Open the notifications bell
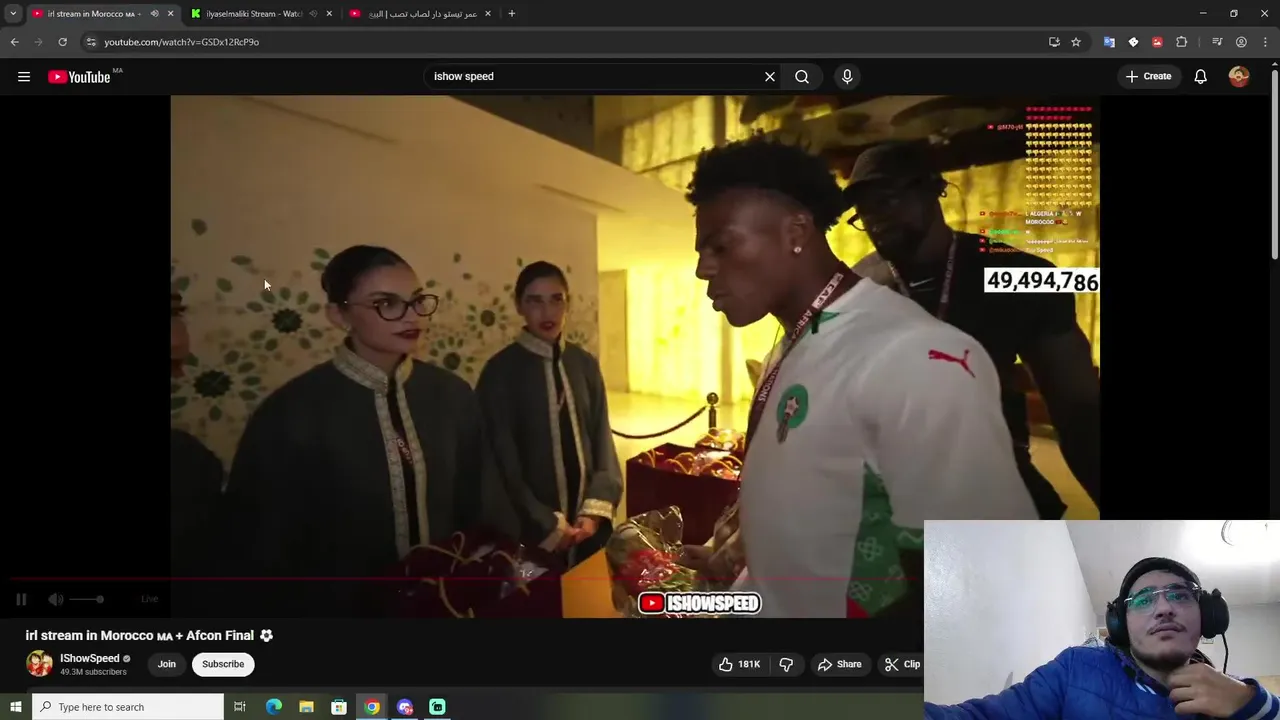 (x=1201, y=76)
